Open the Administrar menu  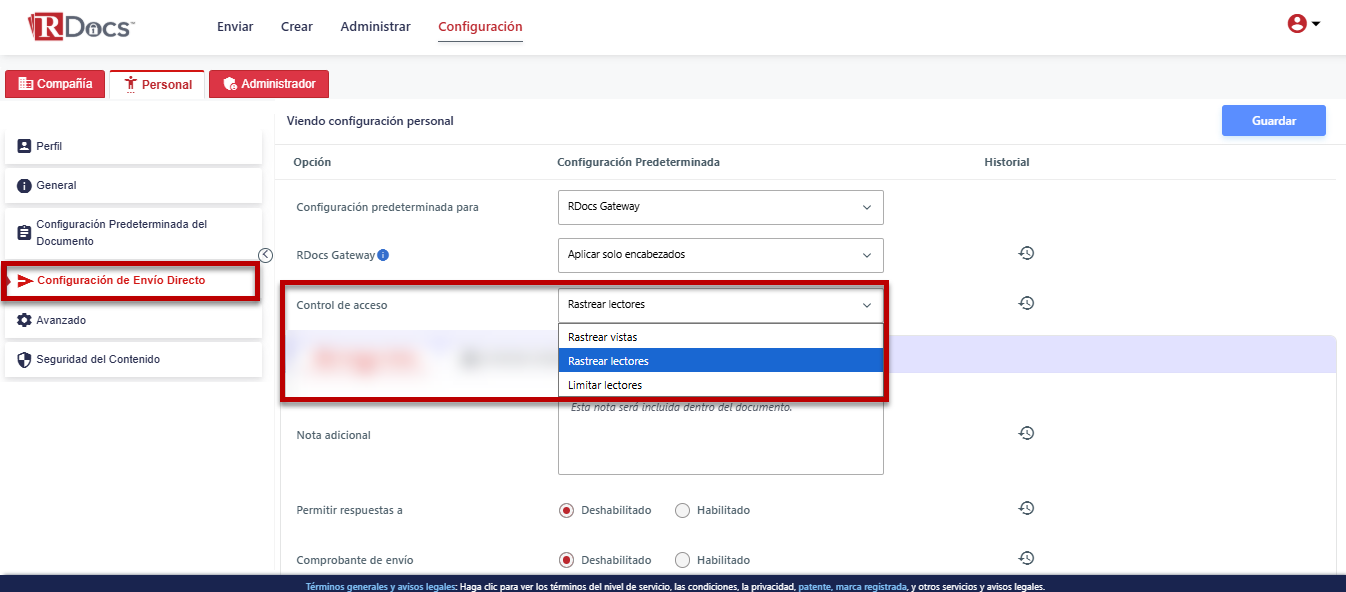point(375,27)
